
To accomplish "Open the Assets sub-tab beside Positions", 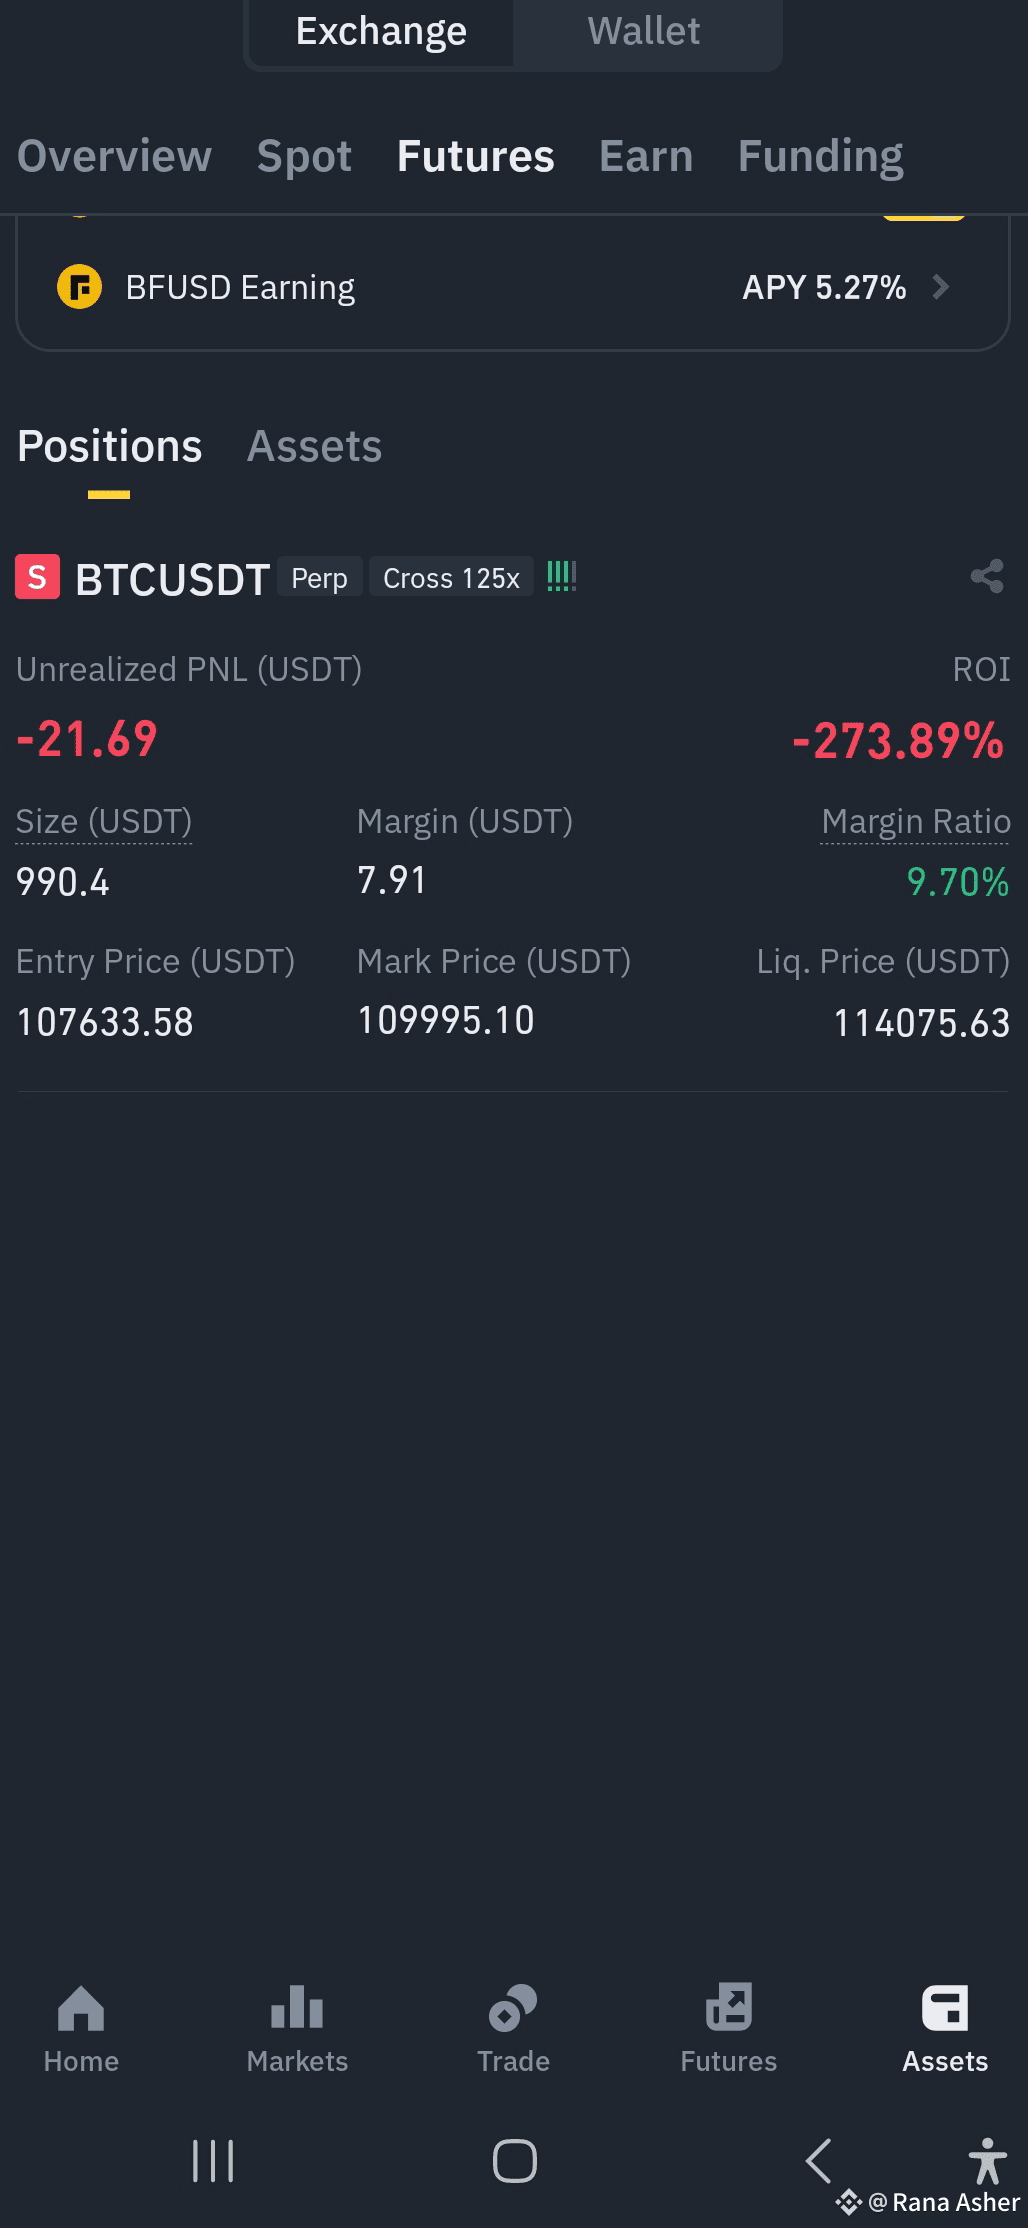I will click(x=314, y=446).
